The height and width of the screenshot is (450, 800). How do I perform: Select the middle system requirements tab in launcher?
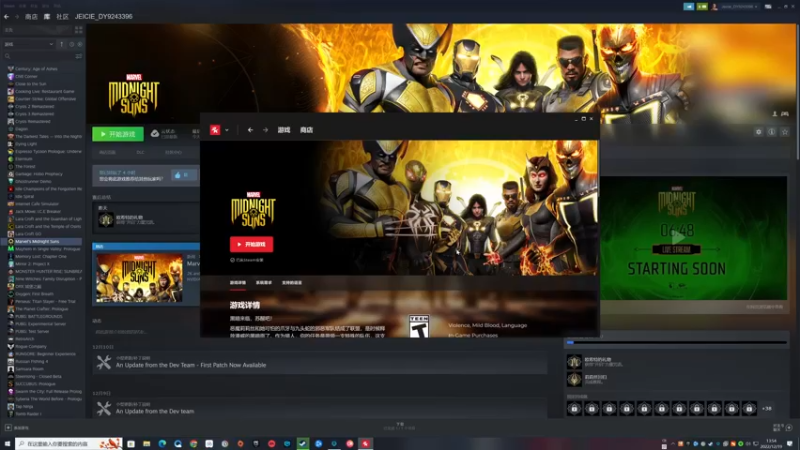(x=264, y=283)
